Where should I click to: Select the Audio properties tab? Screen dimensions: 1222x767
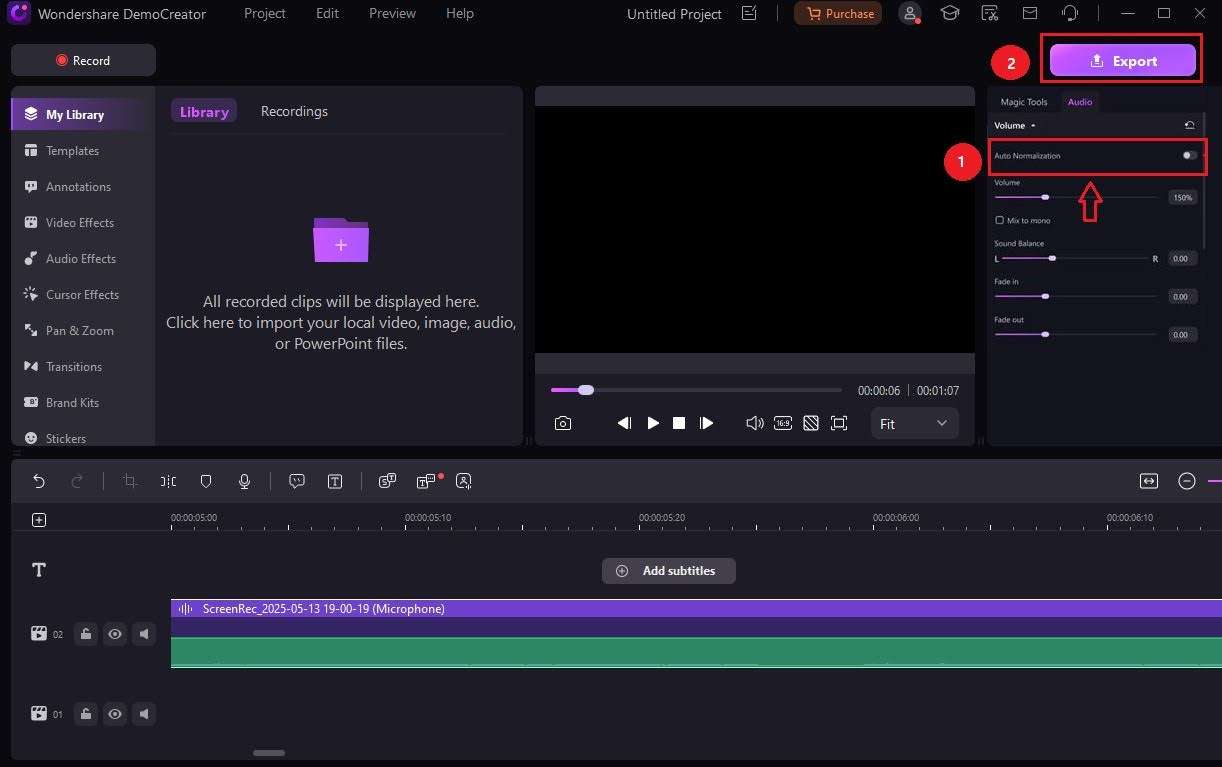1080,102
